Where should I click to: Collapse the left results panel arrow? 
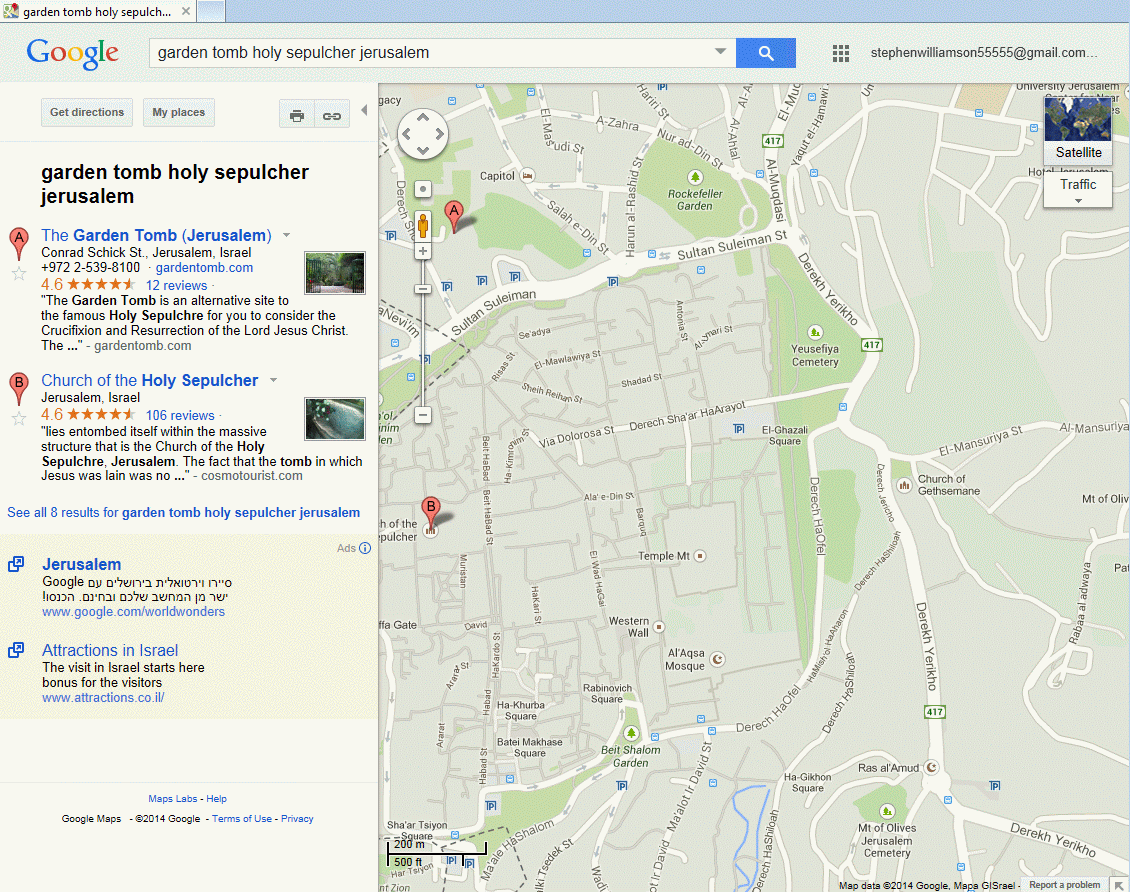[x=364, y=110]
